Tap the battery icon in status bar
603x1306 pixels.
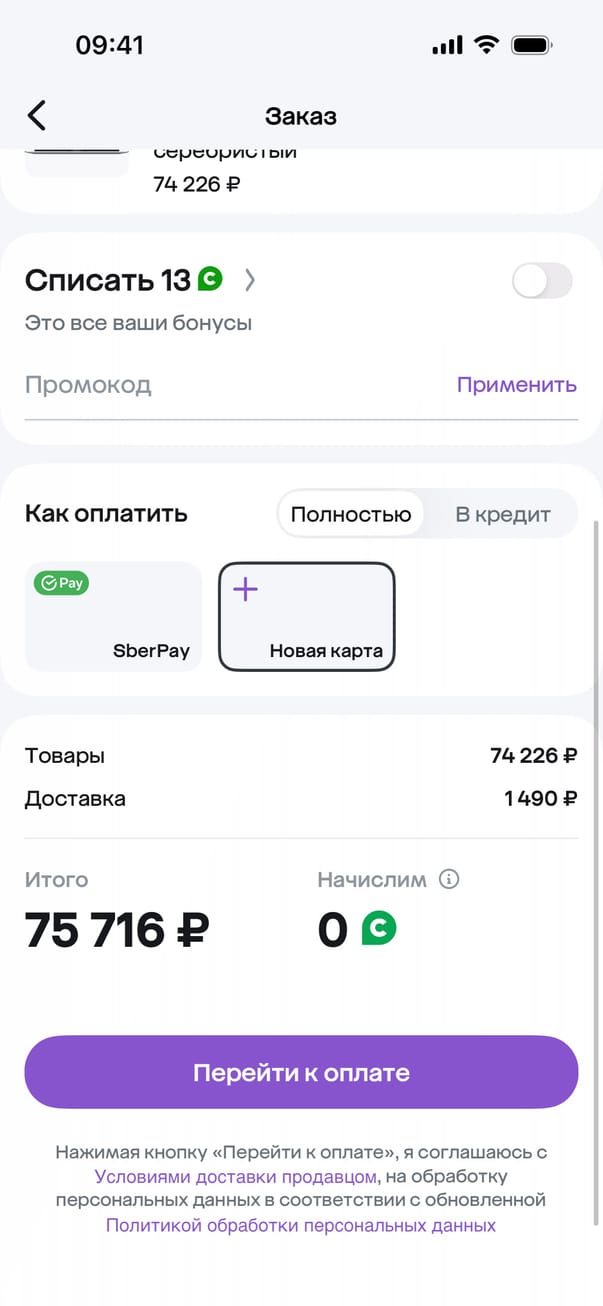click(x=532, y=45)
